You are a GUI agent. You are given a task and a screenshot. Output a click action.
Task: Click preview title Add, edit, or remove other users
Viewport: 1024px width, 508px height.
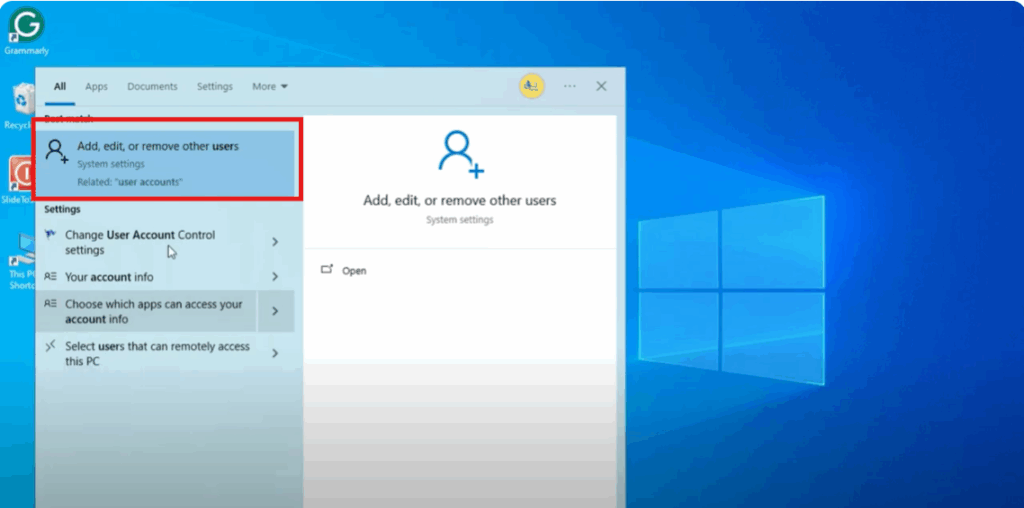tap(460, 200)
